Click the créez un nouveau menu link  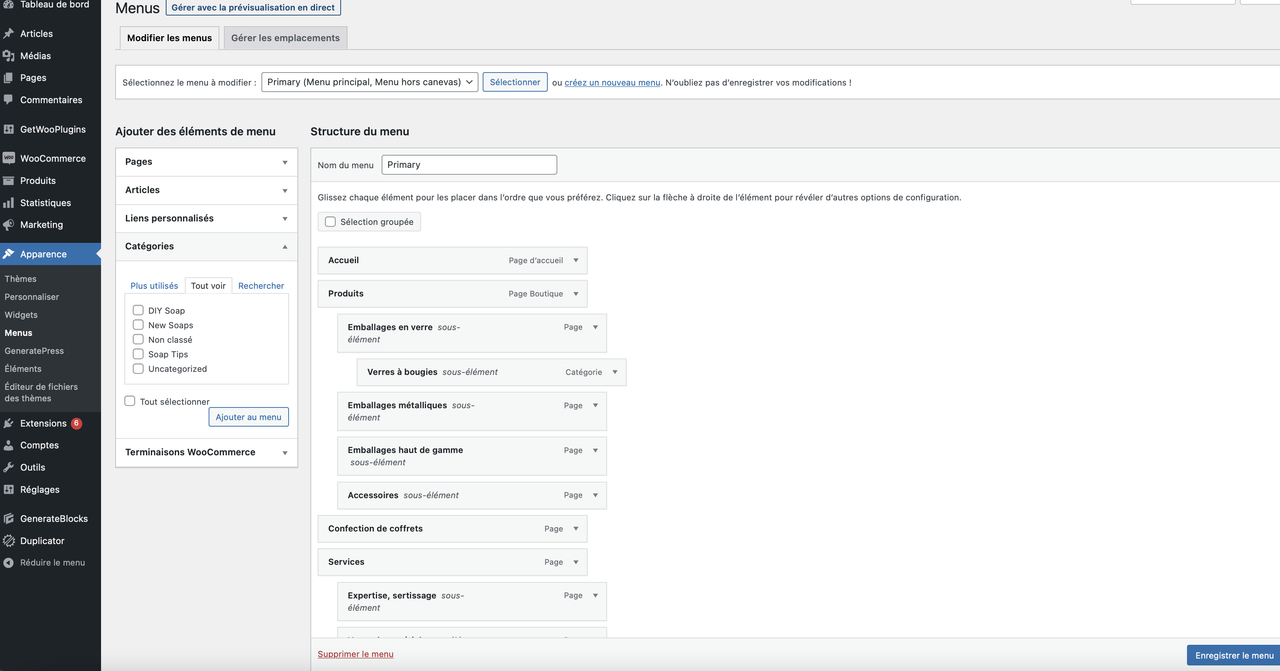coord(612,83)
